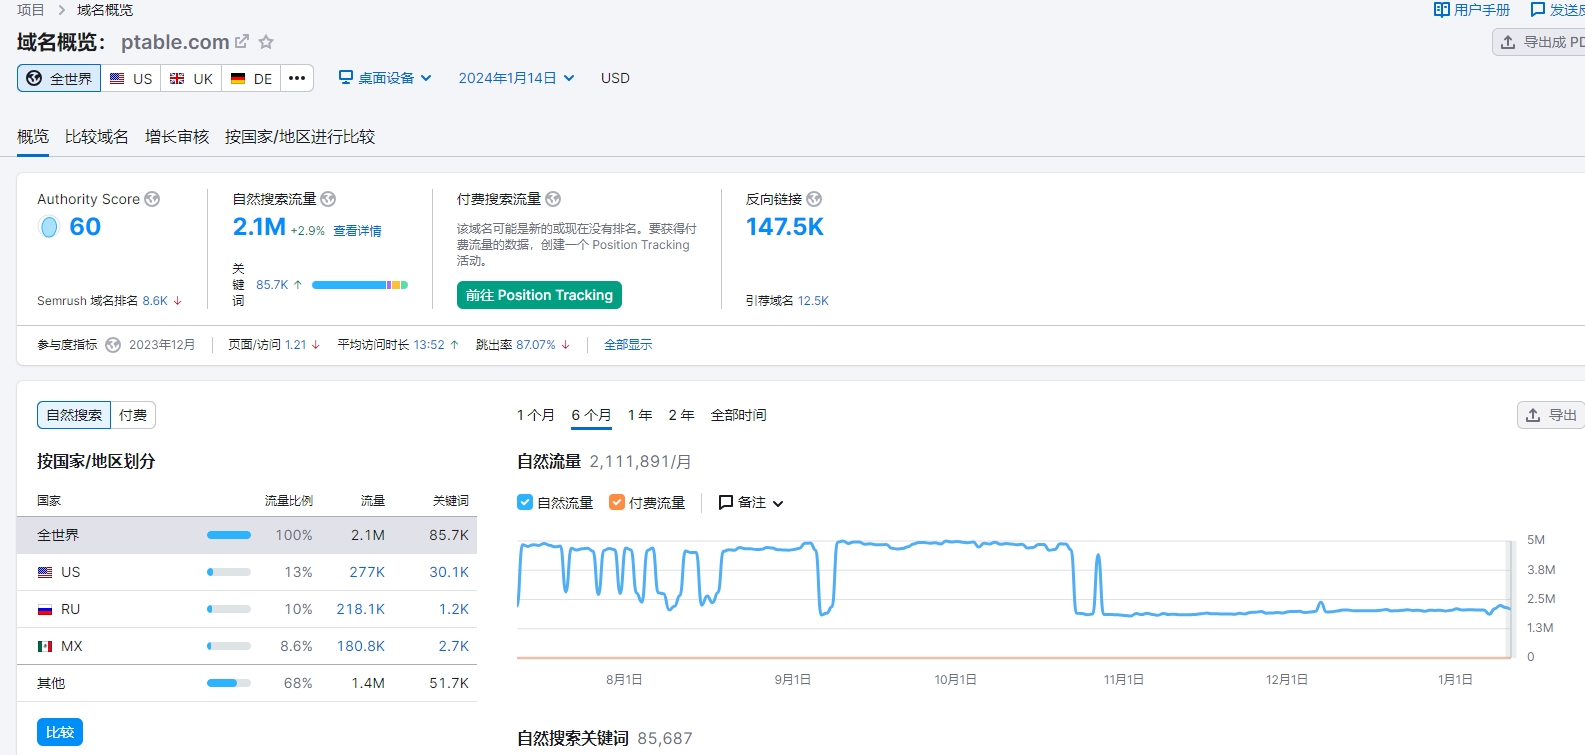Open ptable.com external link icon

[x=242, y=42]
